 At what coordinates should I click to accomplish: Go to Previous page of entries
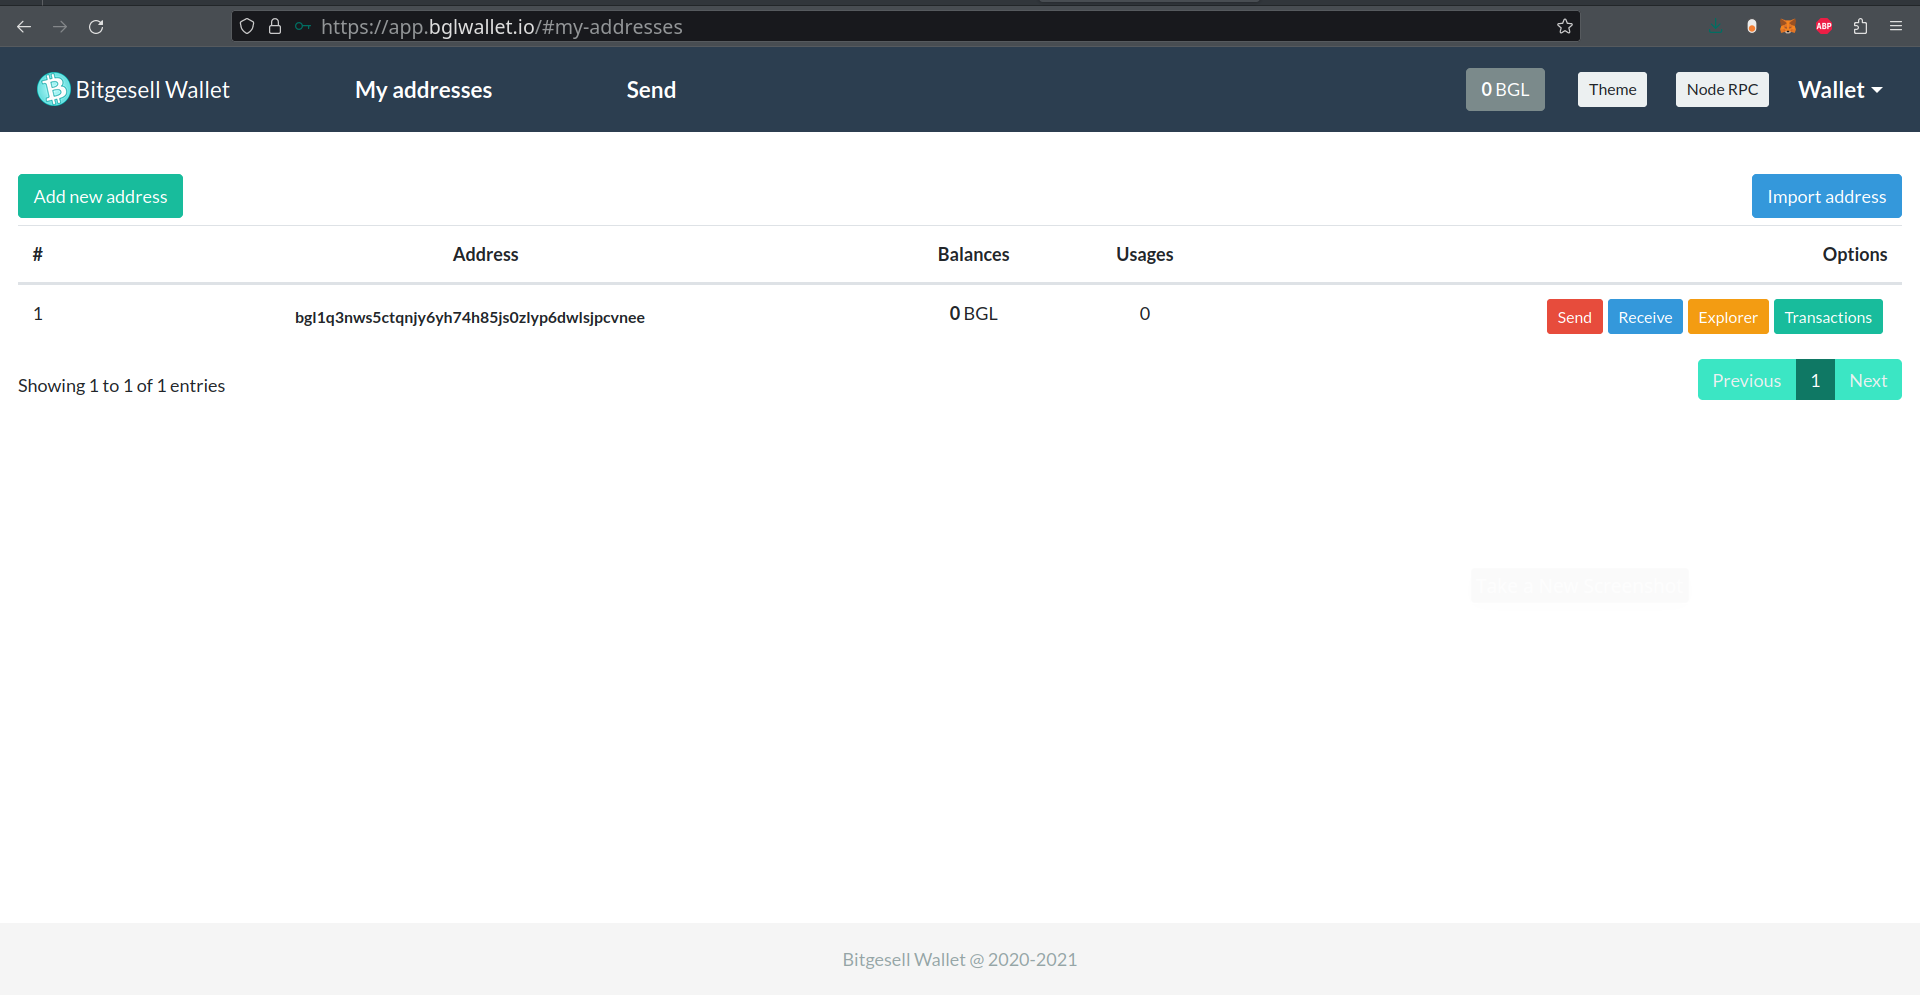[1746, 380]
